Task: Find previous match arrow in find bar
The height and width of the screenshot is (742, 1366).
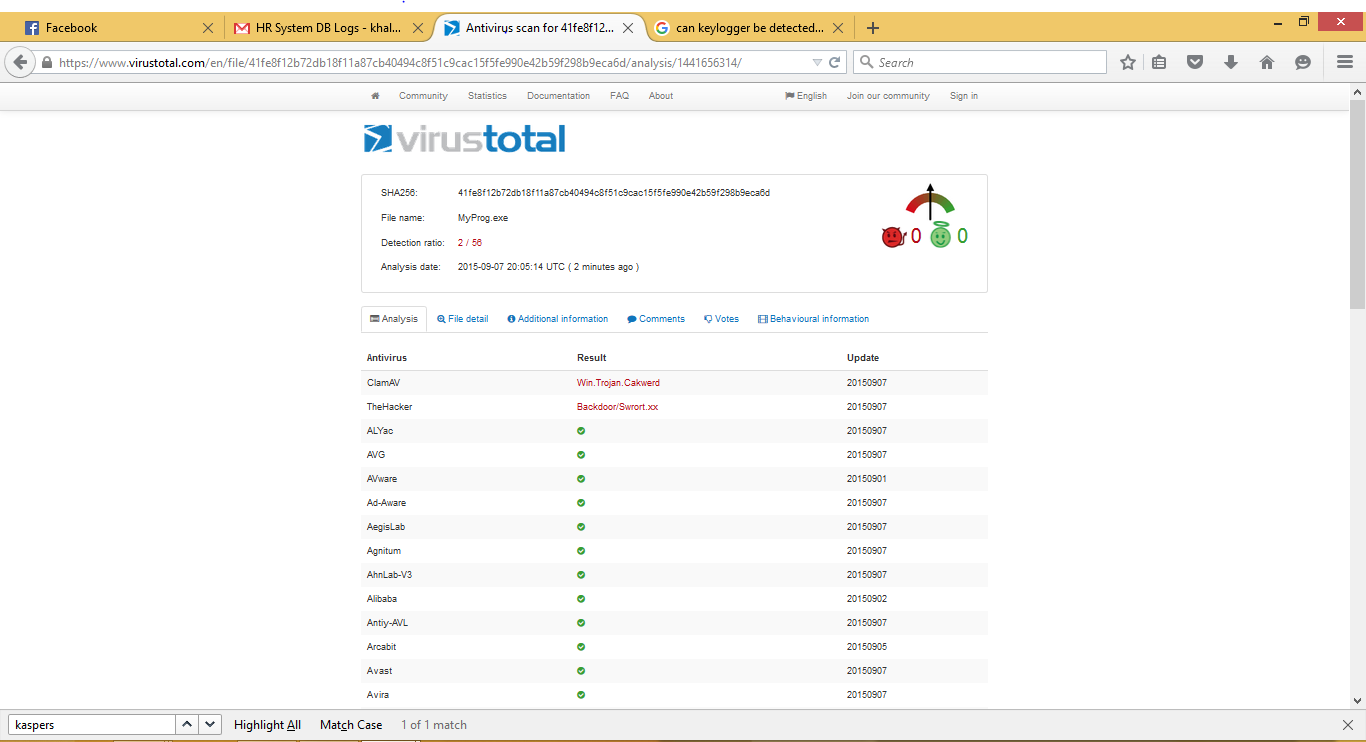Action: [x=187, y=725]
